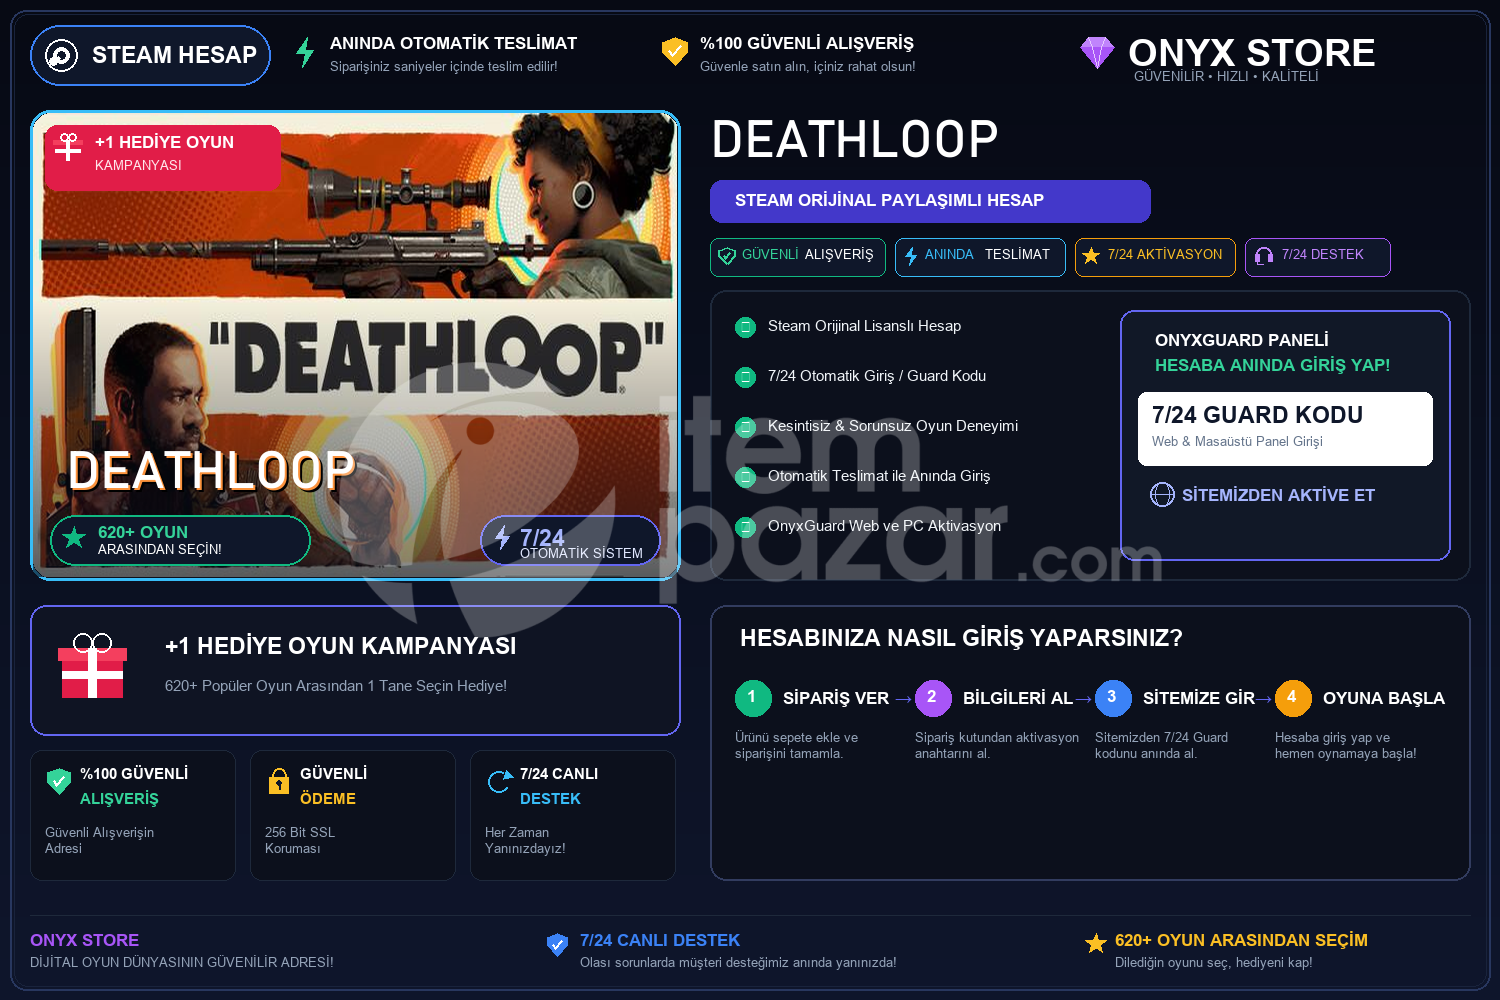Viewport: 1500px width, 1000px height.
Task: Click the gold star icon in footer 620+ OYUN
Action: (x=1096, y=943)
